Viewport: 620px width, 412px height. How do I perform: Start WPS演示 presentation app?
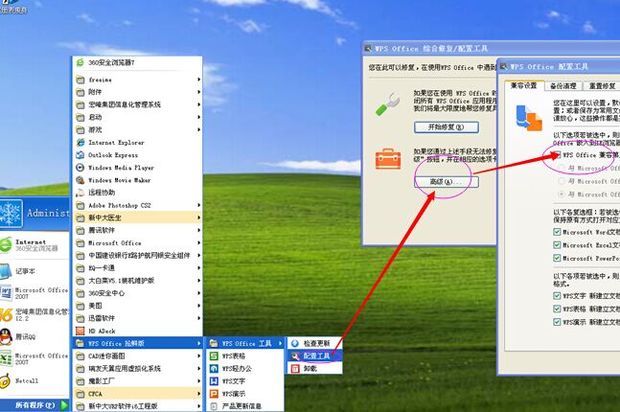[244, 394]
